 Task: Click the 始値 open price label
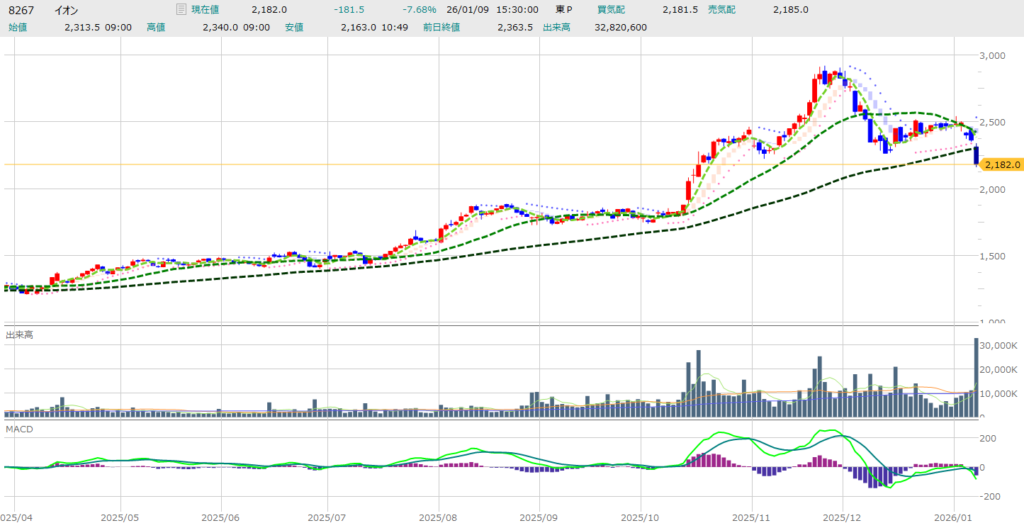tap(18, 27)
